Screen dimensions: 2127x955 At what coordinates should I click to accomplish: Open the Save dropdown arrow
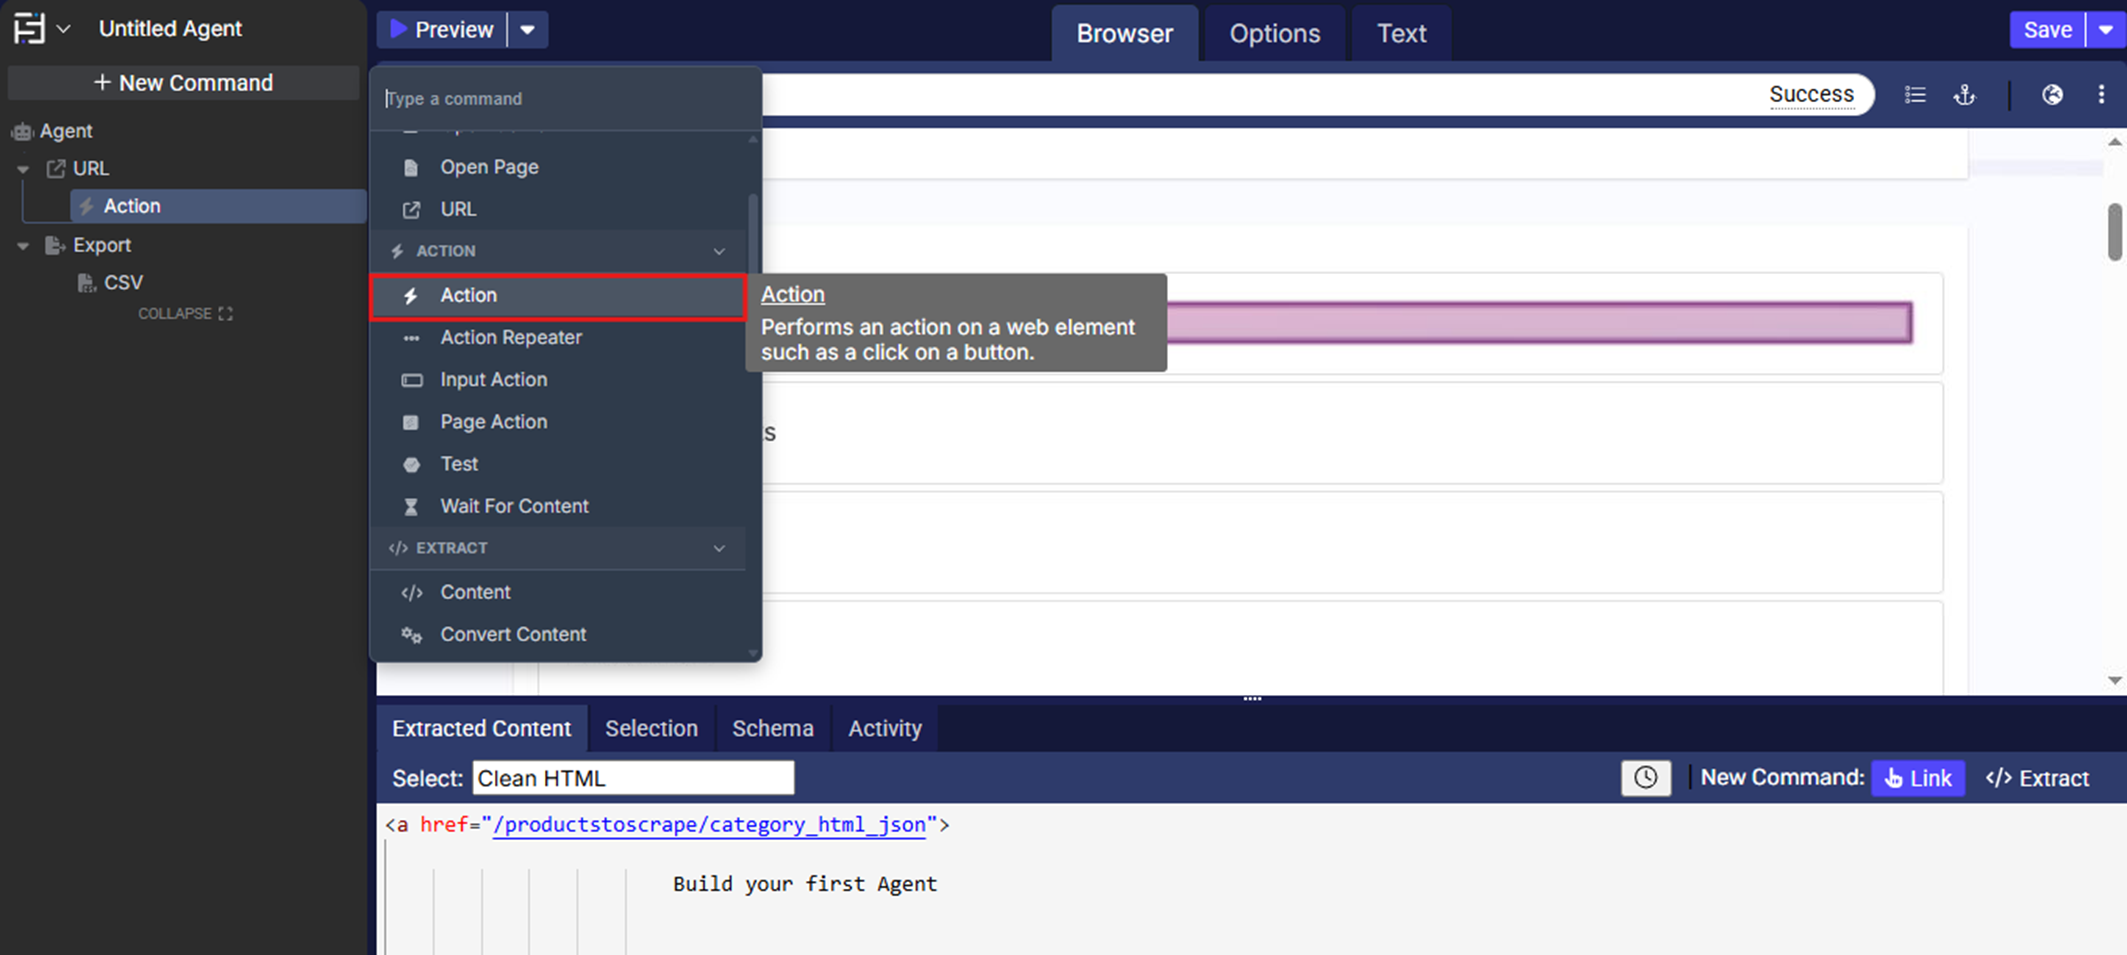[x=2106, y=30]
